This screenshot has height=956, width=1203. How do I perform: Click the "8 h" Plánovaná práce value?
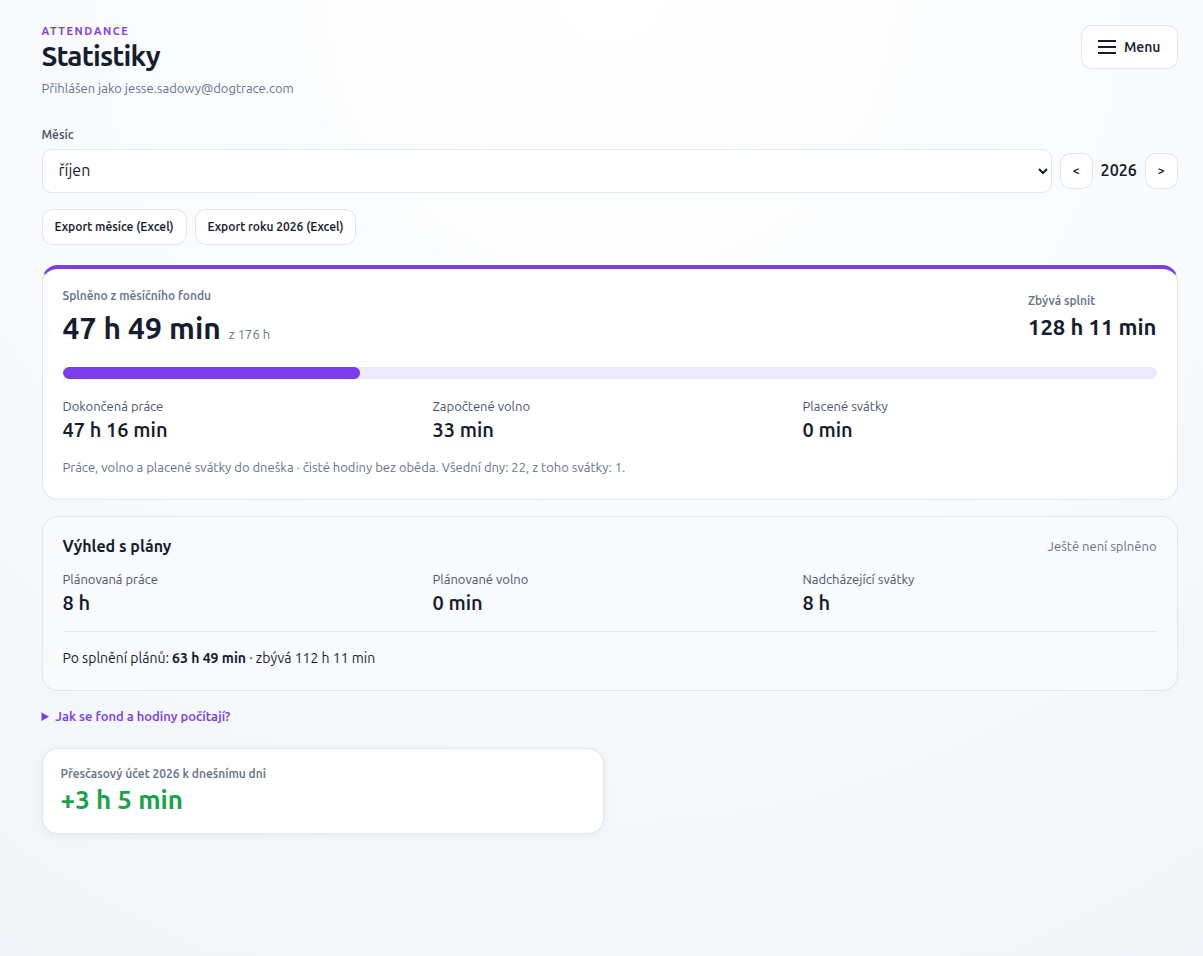click(76, 603)
